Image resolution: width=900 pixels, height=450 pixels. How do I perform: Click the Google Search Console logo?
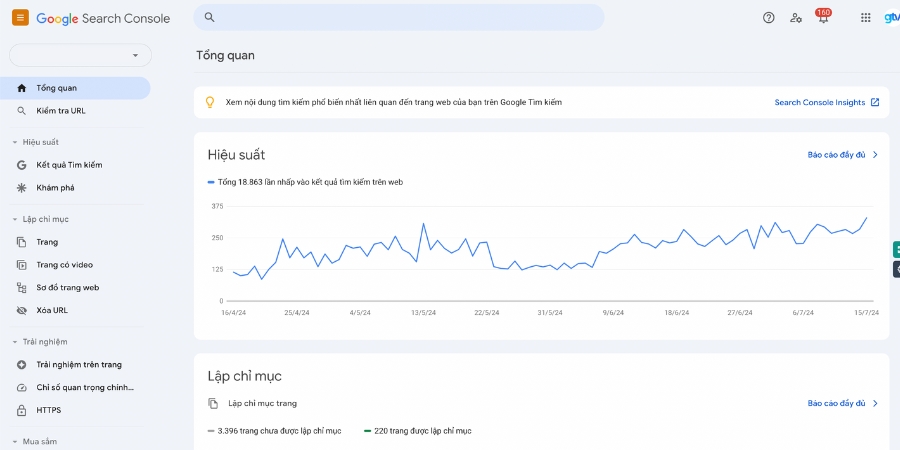tap(103, 18)
